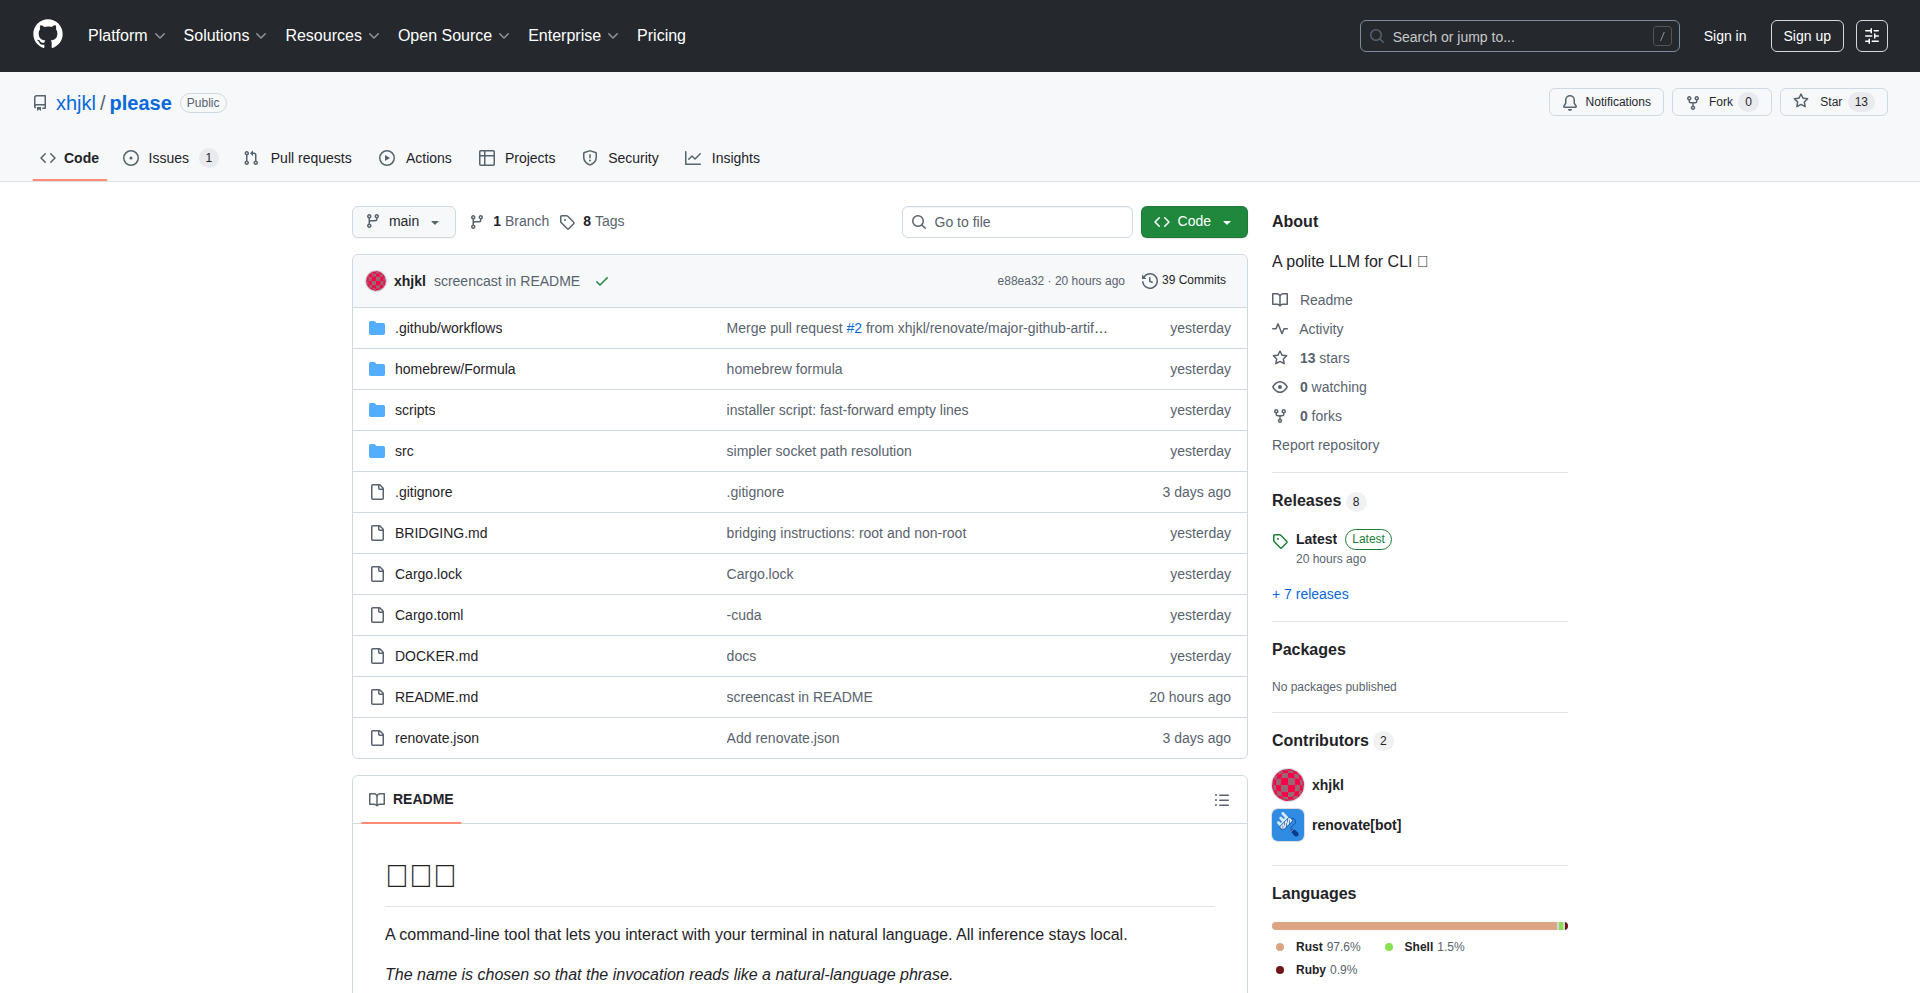Screen dimensions: 1920x993
Task: Click the watching eye icon
Action: pyautogui.click(x=1280, y=387)
